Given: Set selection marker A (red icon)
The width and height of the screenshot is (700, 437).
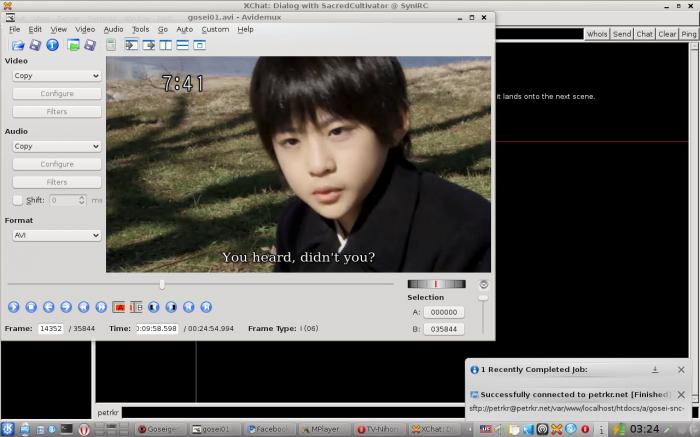Looking at the screenshot, I should point(119,307).
